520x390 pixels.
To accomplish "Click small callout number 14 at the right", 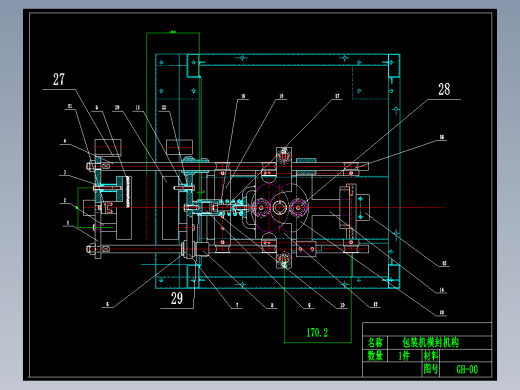I will click(x=441, y=290).
